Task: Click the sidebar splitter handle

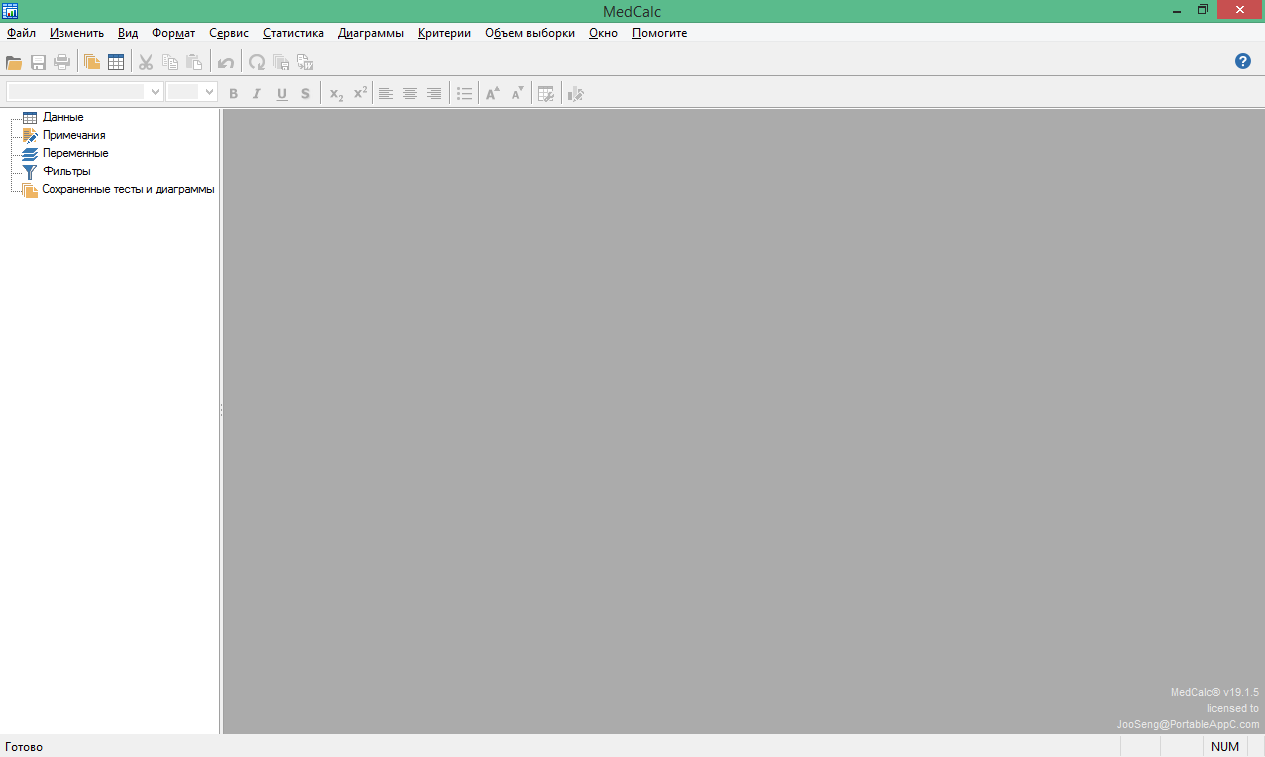Action: click(x=221, y=410)
